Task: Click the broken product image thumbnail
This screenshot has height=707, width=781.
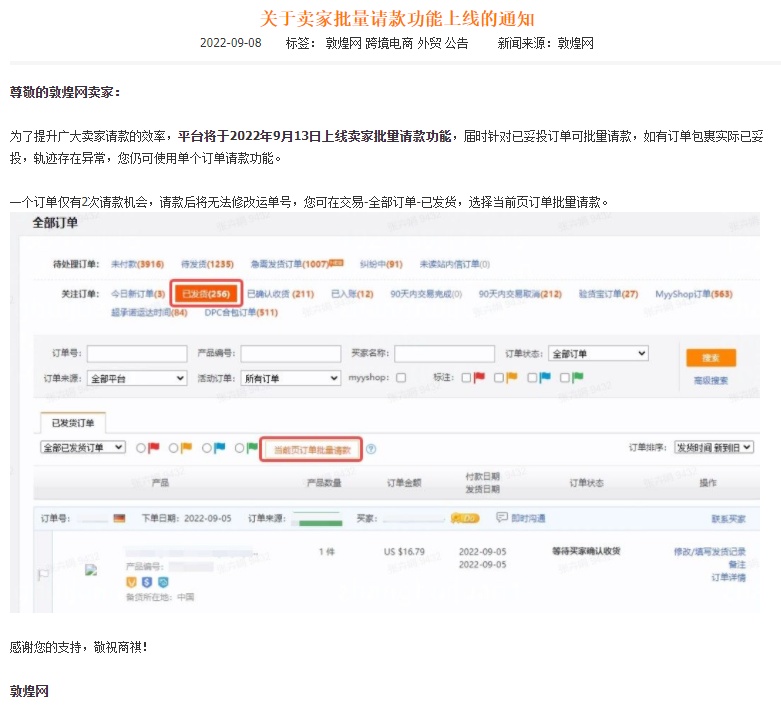Action: (91, 570)
